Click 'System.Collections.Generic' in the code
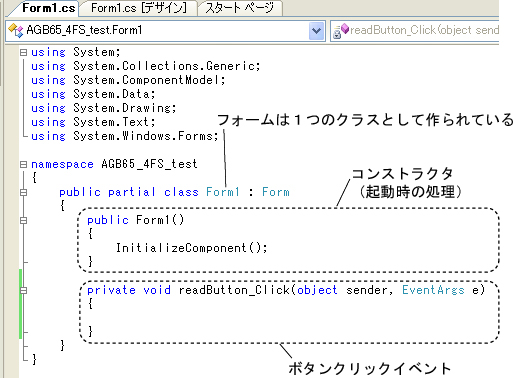Image resolution: width=515 pixels, height=378 pixels. [x=164, y=66]
